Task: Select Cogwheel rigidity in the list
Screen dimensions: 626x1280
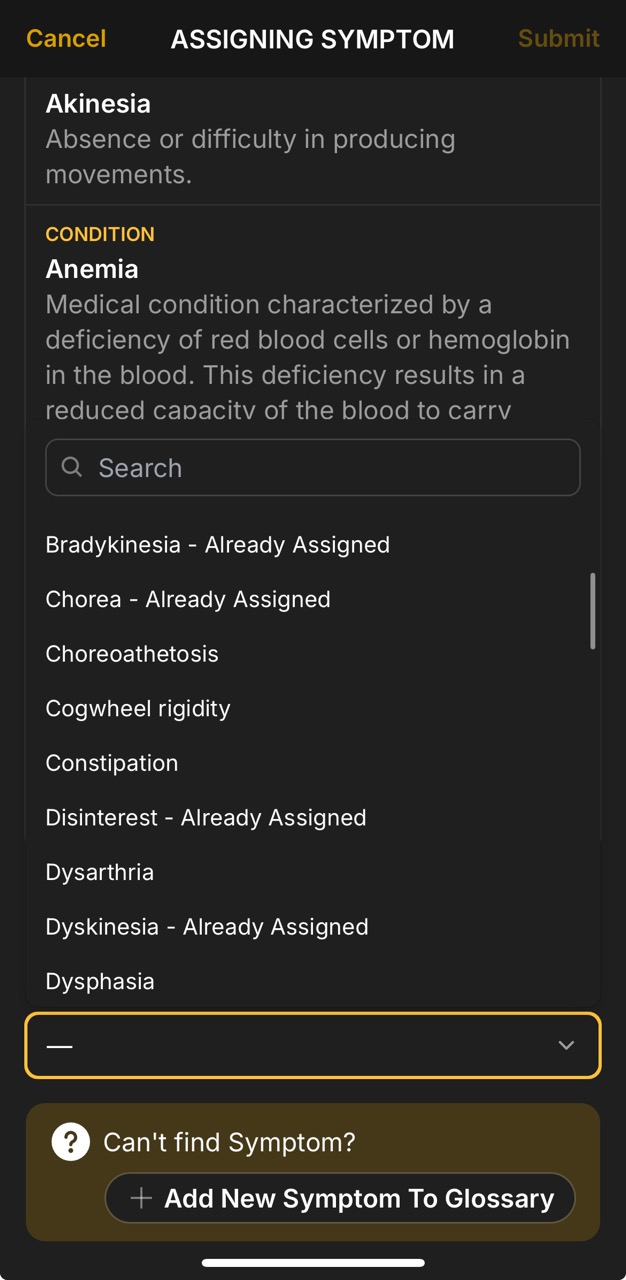Action: (138, 708)
